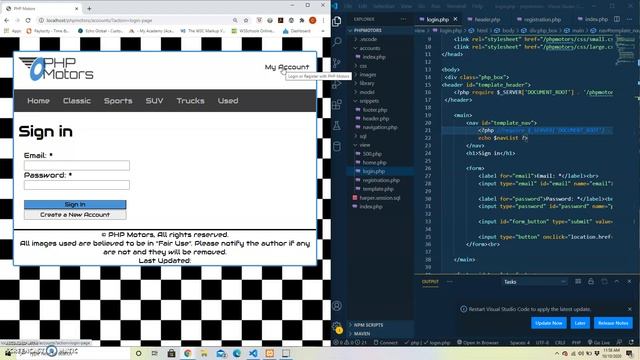This screenshot has width=640, height=360.
Task: Open the Windows Action Center notifications
Action: [x=630, y=353]
